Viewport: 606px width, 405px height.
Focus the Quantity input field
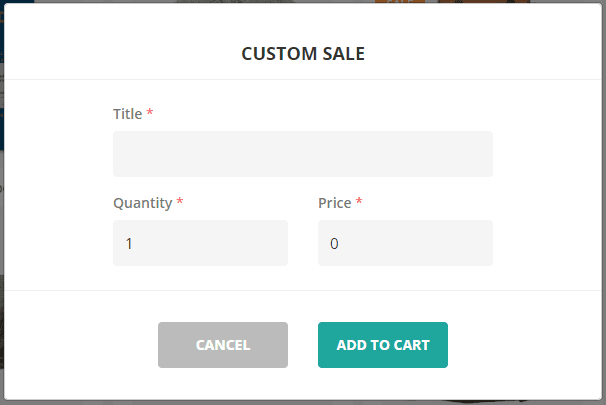200,243
